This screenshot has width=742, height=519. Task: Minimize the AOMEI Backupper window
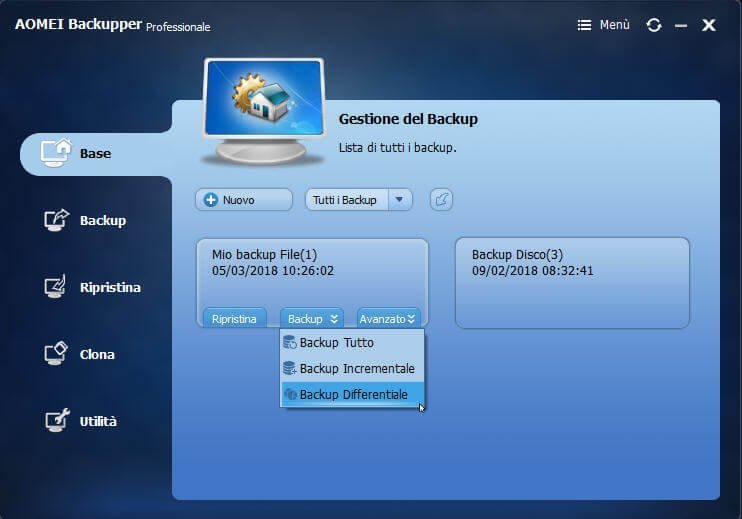pos(681,26)
